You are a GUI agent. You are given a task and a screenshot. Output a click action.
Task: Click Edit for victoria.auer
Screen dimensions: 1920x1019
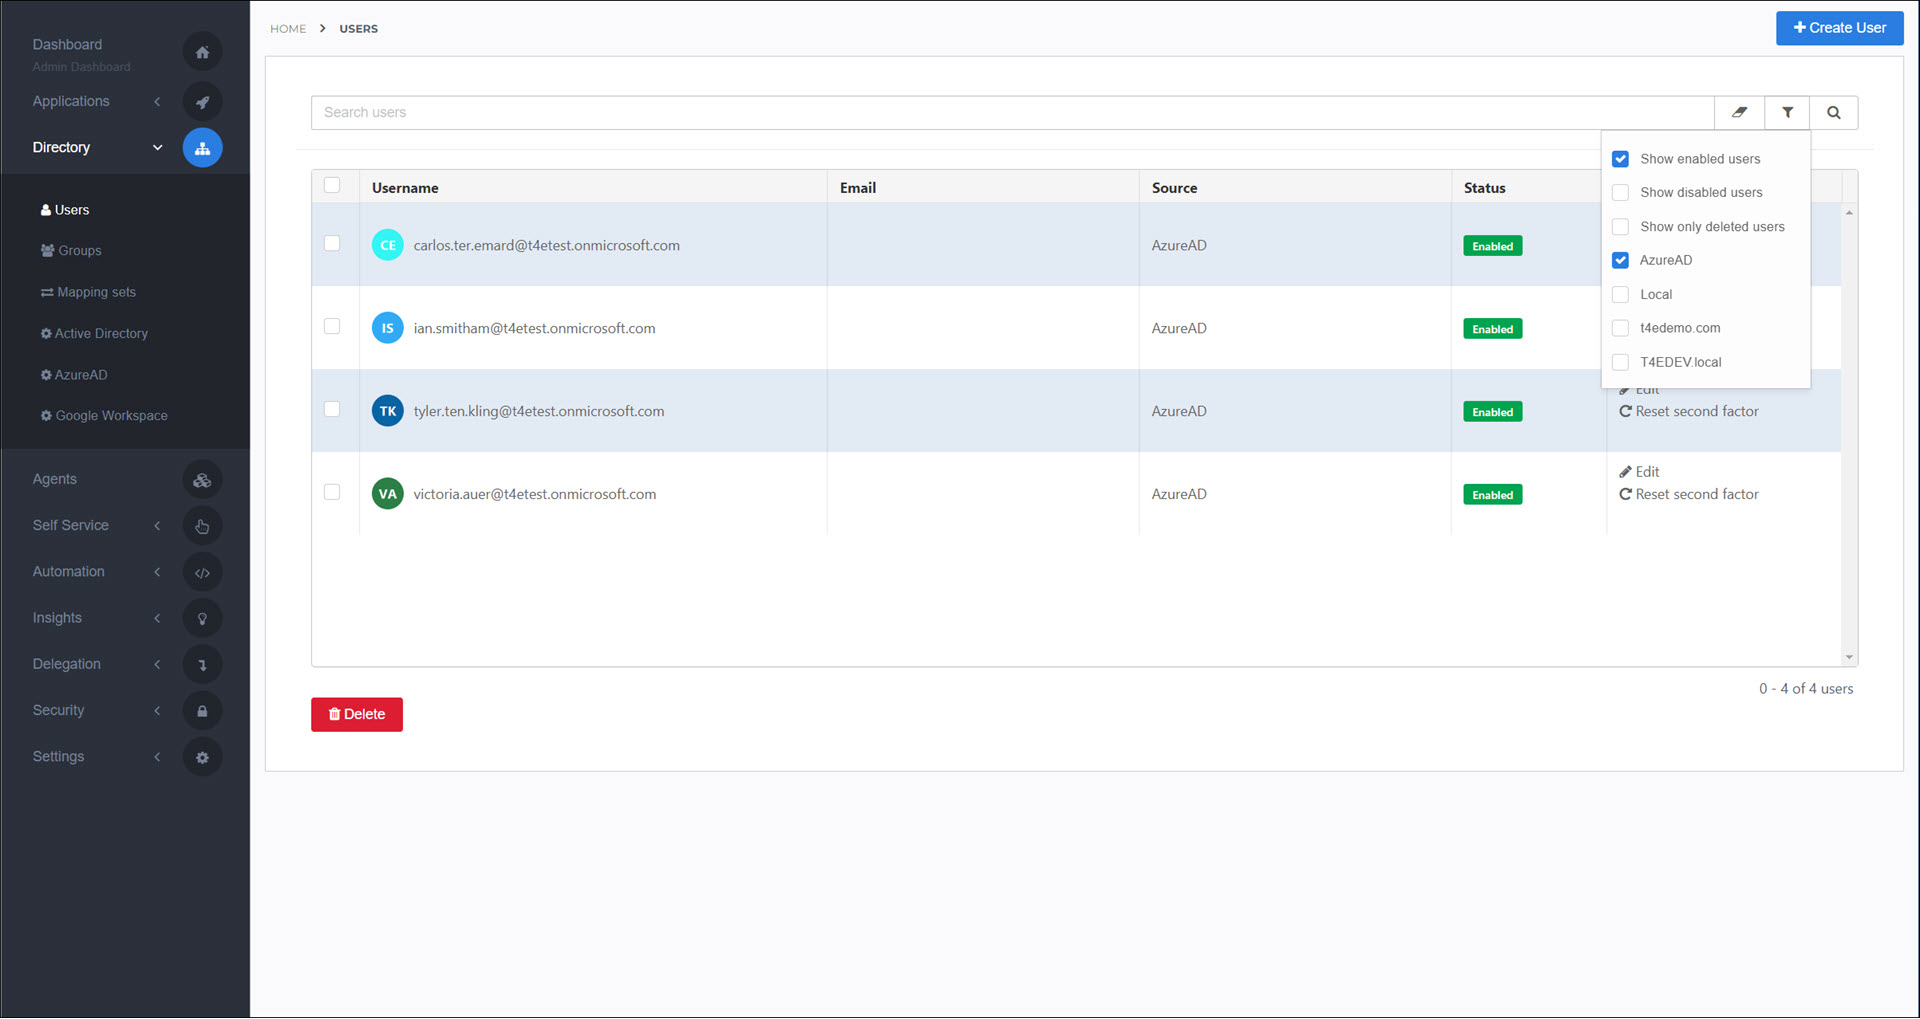click(1640, 472)
